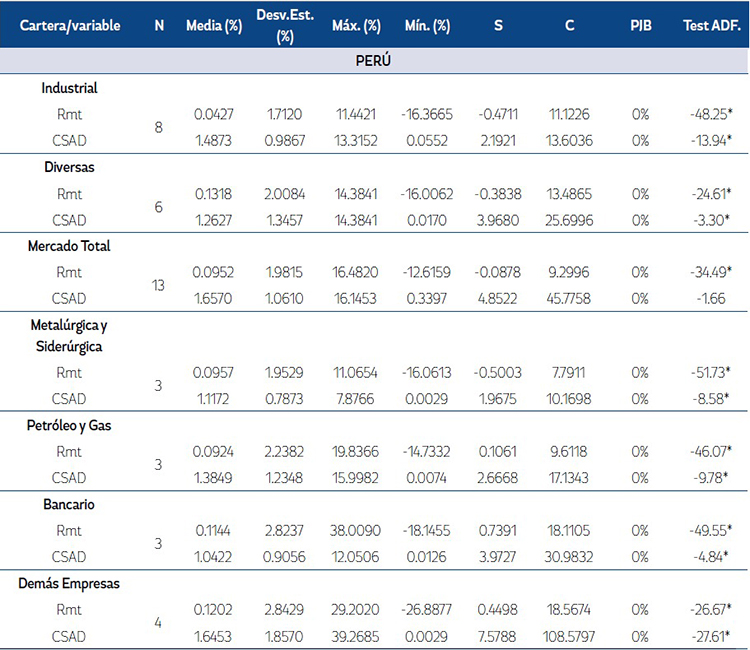Image resolution: width=750 pixels, height=650 pixels.
Task: Select the Industrial group label
Action: point(70,88)
